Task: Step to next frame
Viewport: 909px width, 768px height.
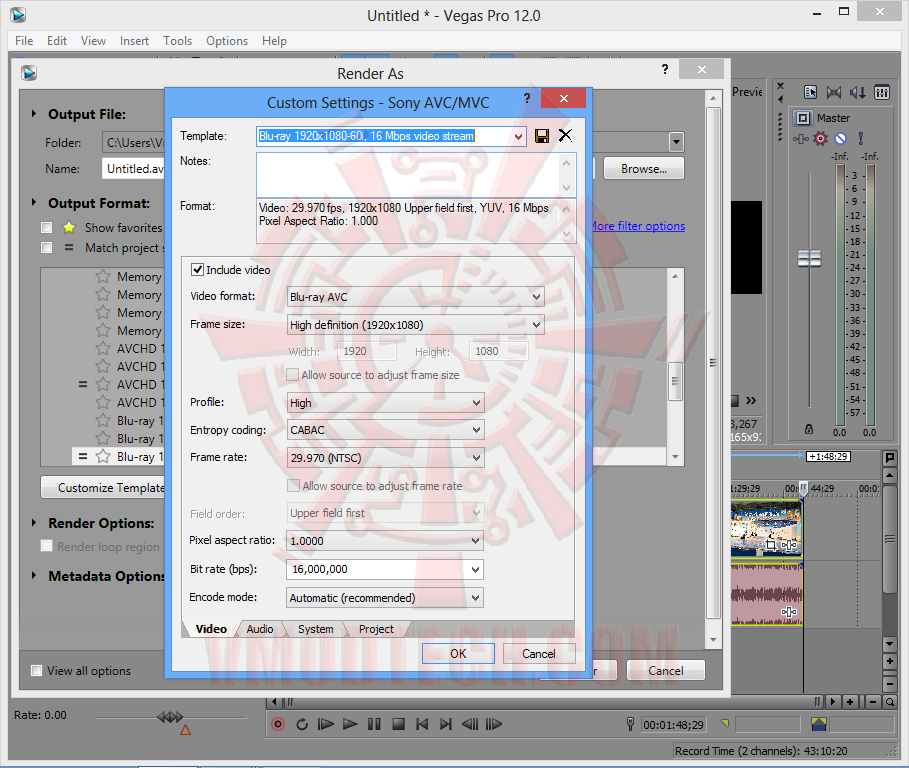Action: click(x=494, y=724)
